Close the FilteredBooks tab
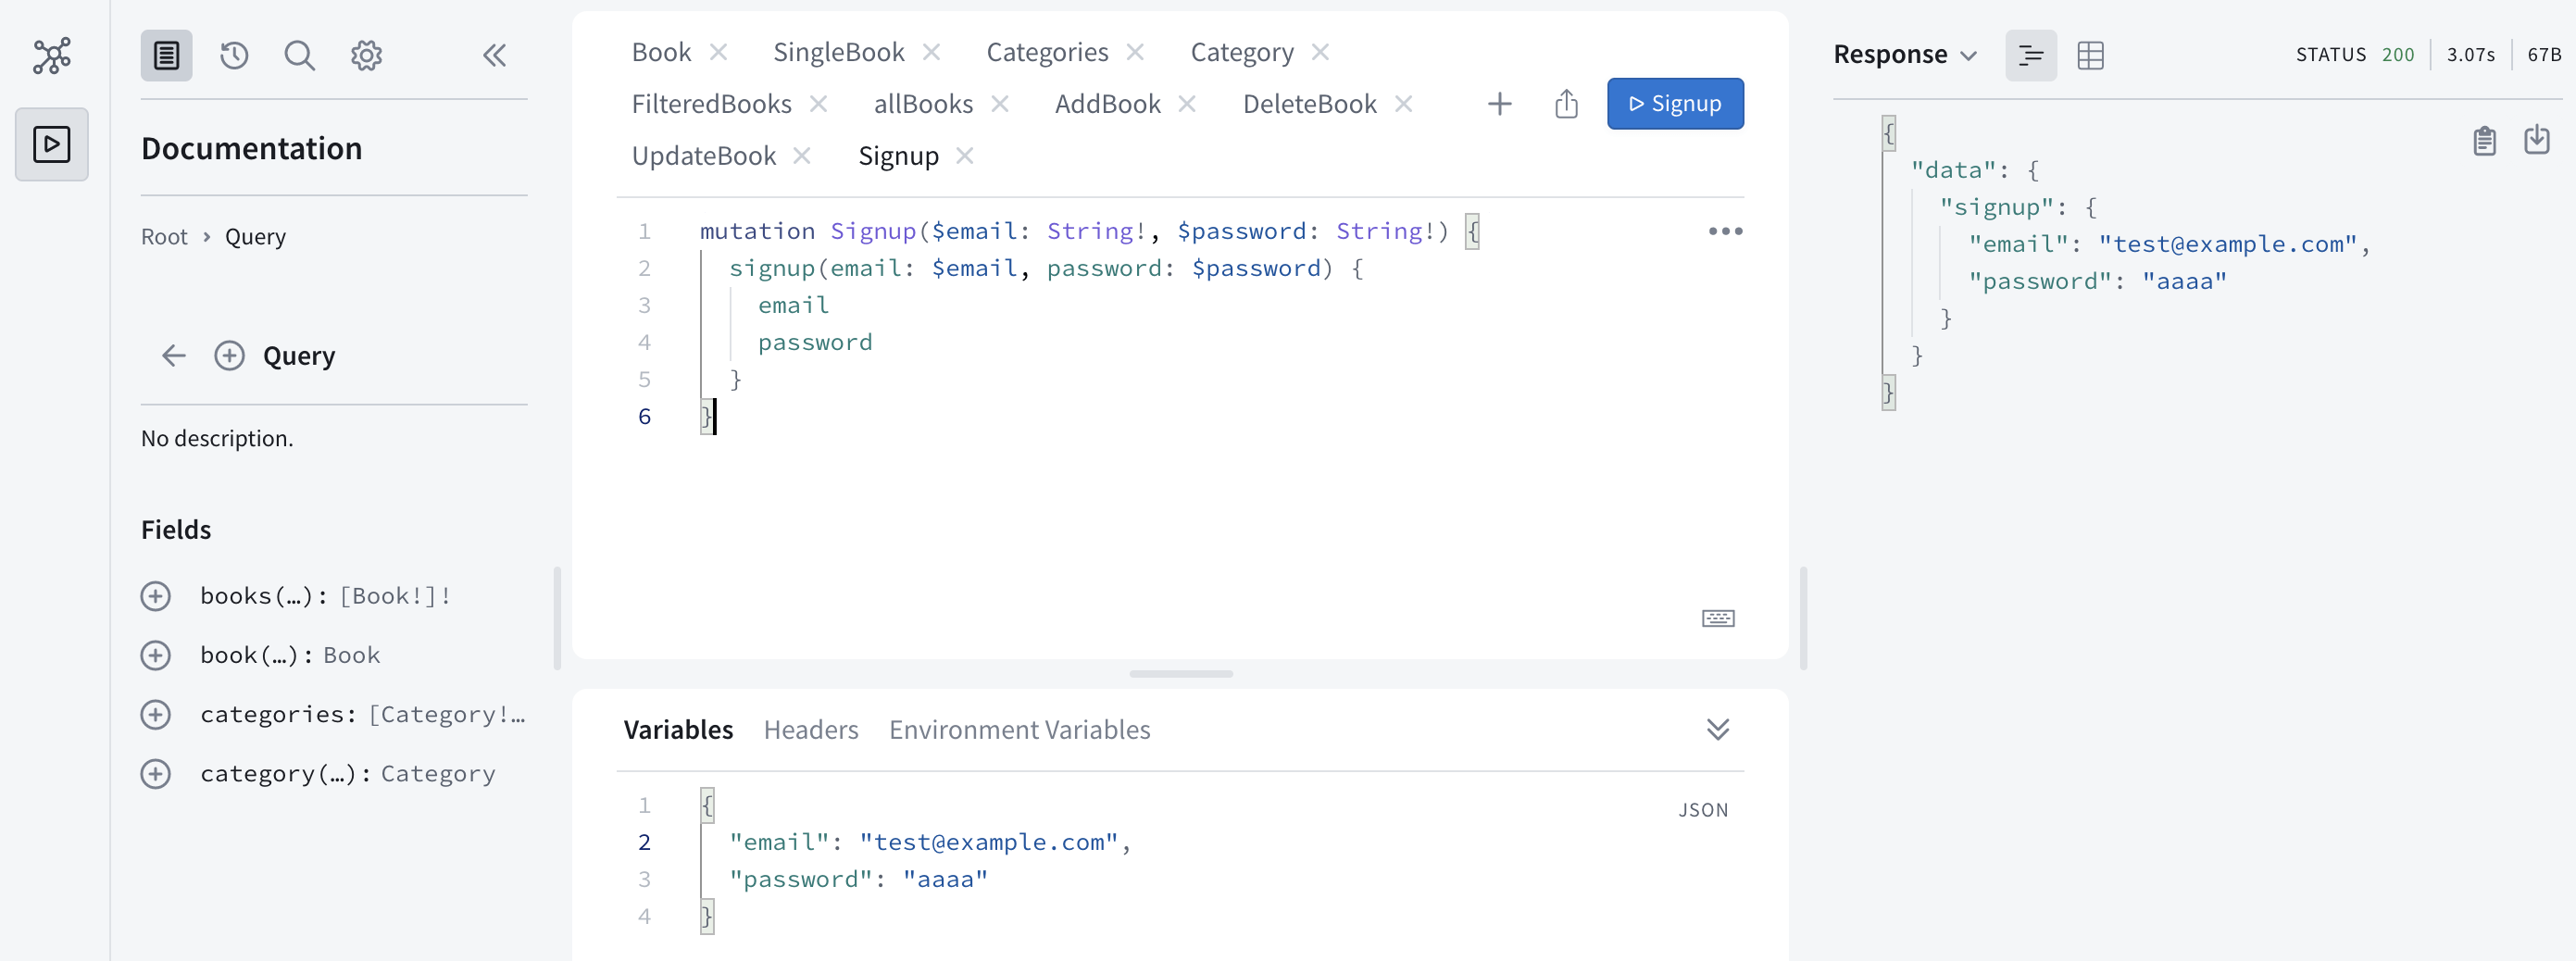This screenshot has height=961, width=2576. pos(818,104)
